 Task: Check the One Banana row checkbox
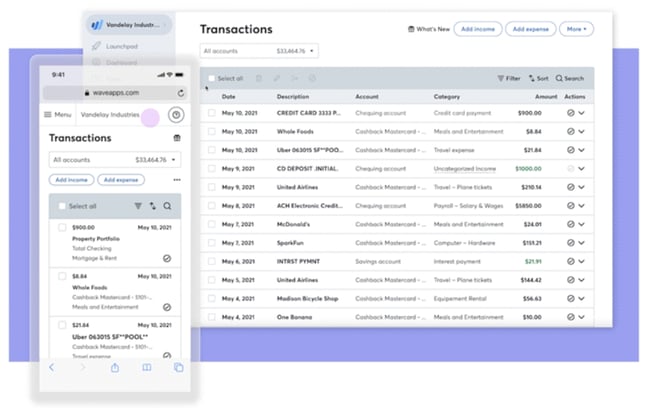(x=211, y=317)
